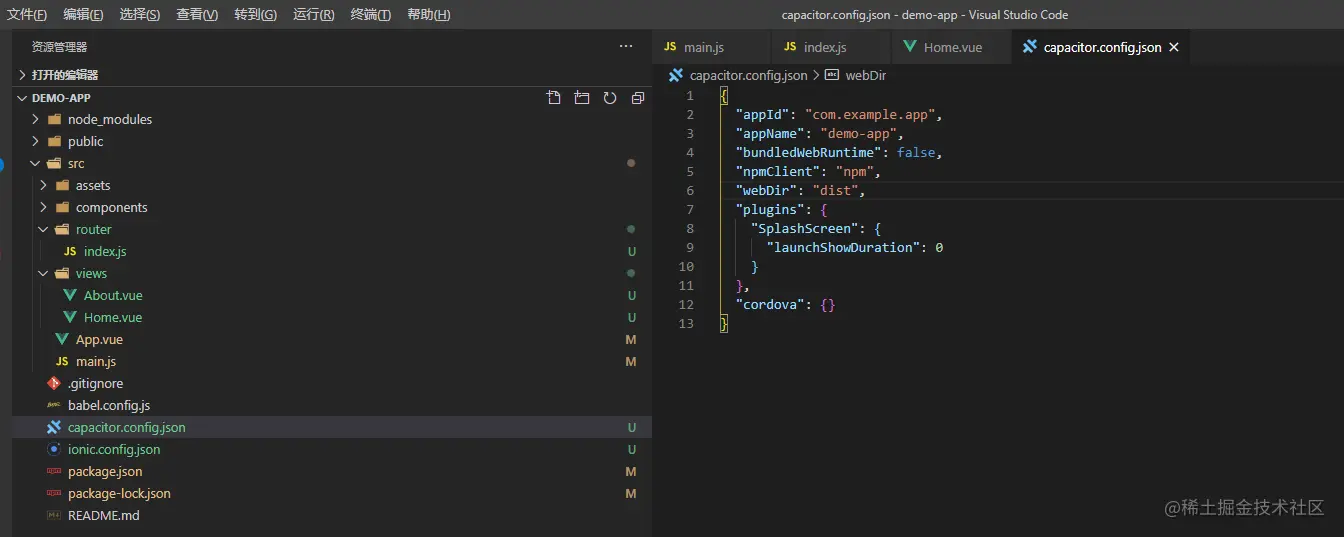Click the New File icon in explorer header

554,98
